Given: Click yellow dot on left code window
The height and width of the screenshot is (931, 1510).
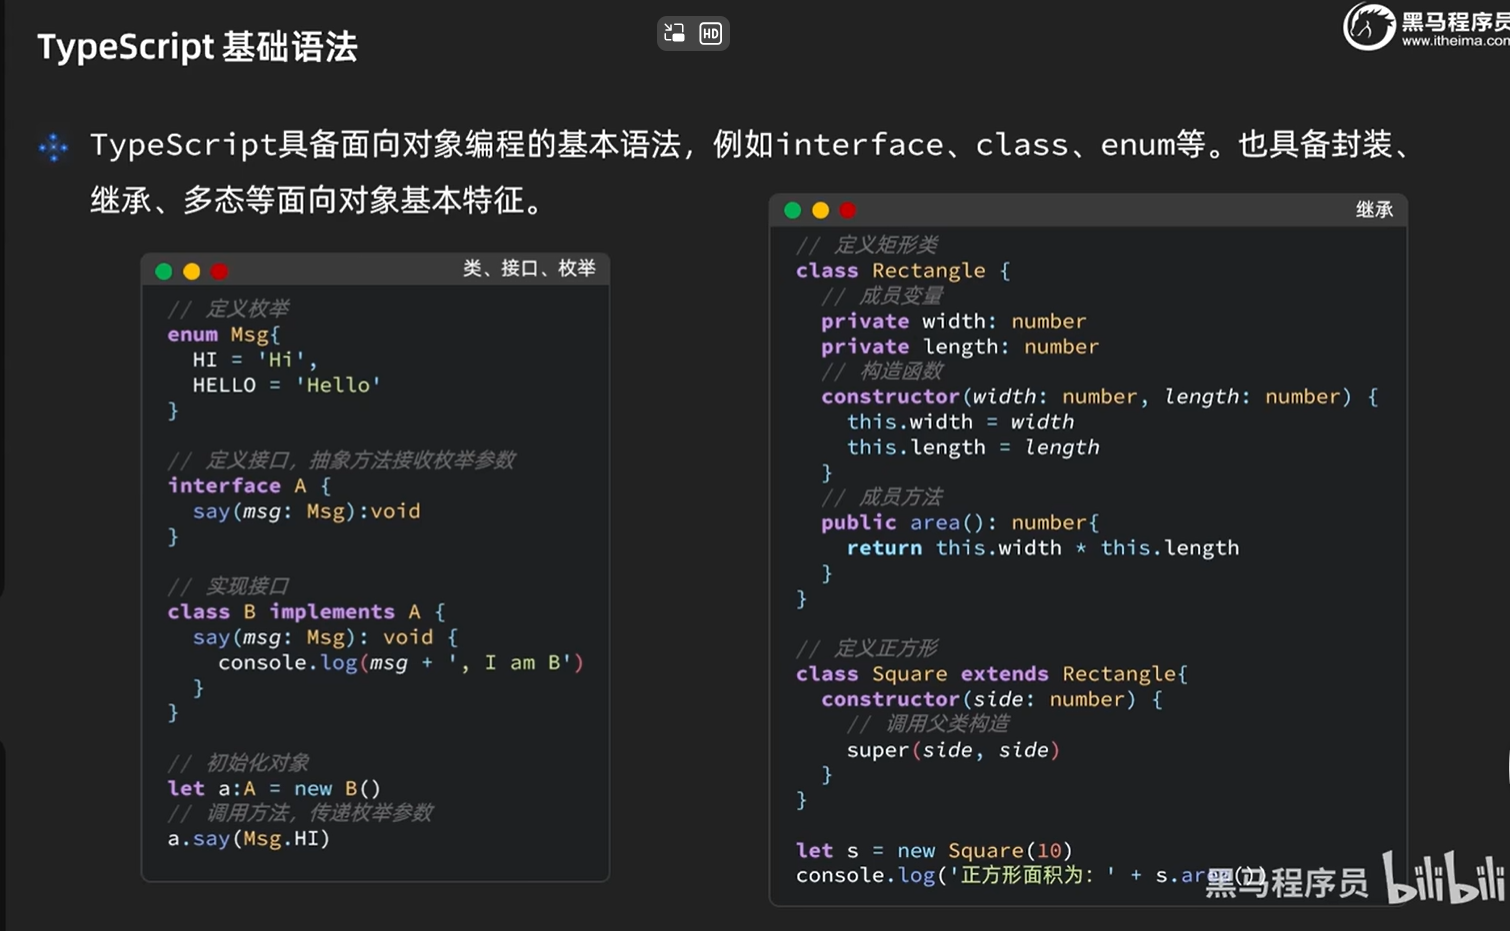Looking at the screenshot, I should [192, 271].
